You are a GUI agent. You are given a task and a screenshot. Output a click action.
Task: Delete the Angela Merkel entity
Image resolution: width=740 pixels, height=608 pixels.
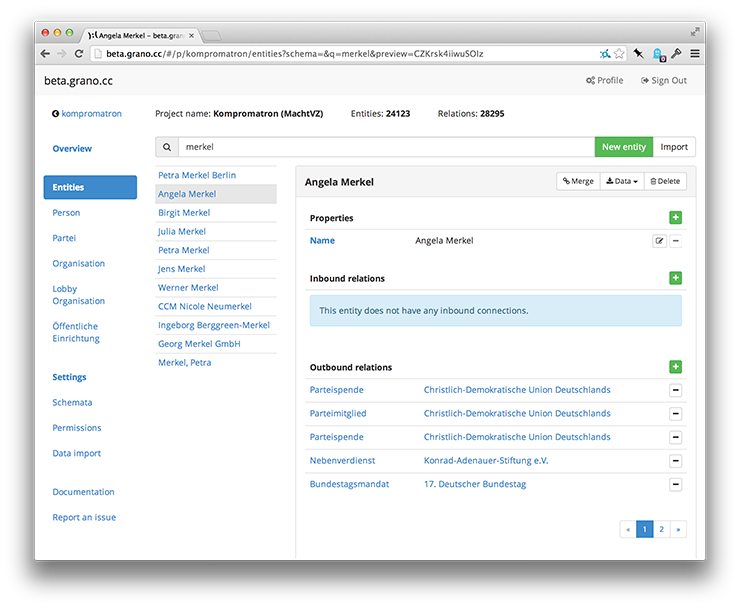665,181
